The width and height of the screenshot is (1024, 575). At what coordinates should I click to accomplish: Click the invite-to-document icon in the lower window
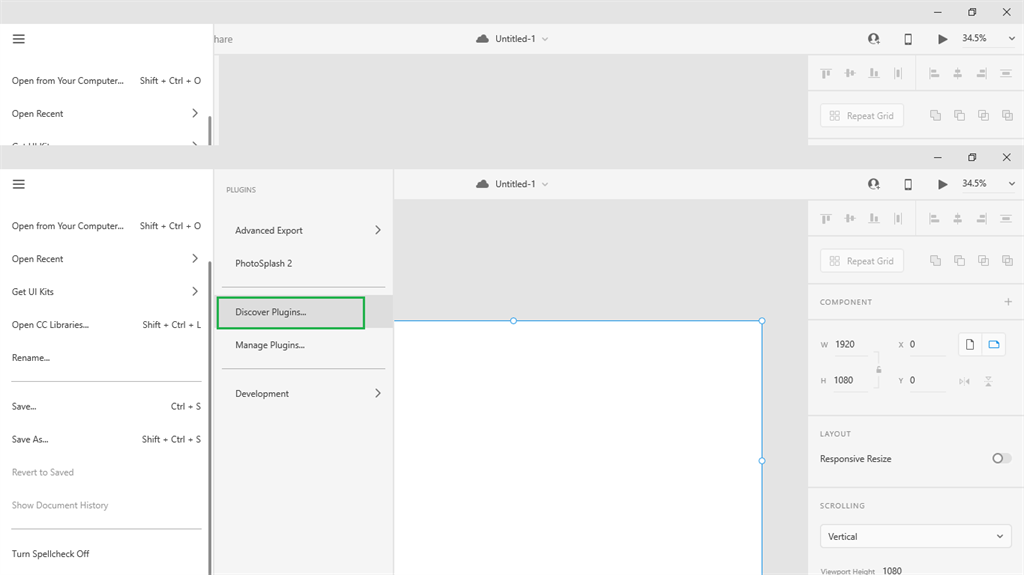click(x=874, y=184)
